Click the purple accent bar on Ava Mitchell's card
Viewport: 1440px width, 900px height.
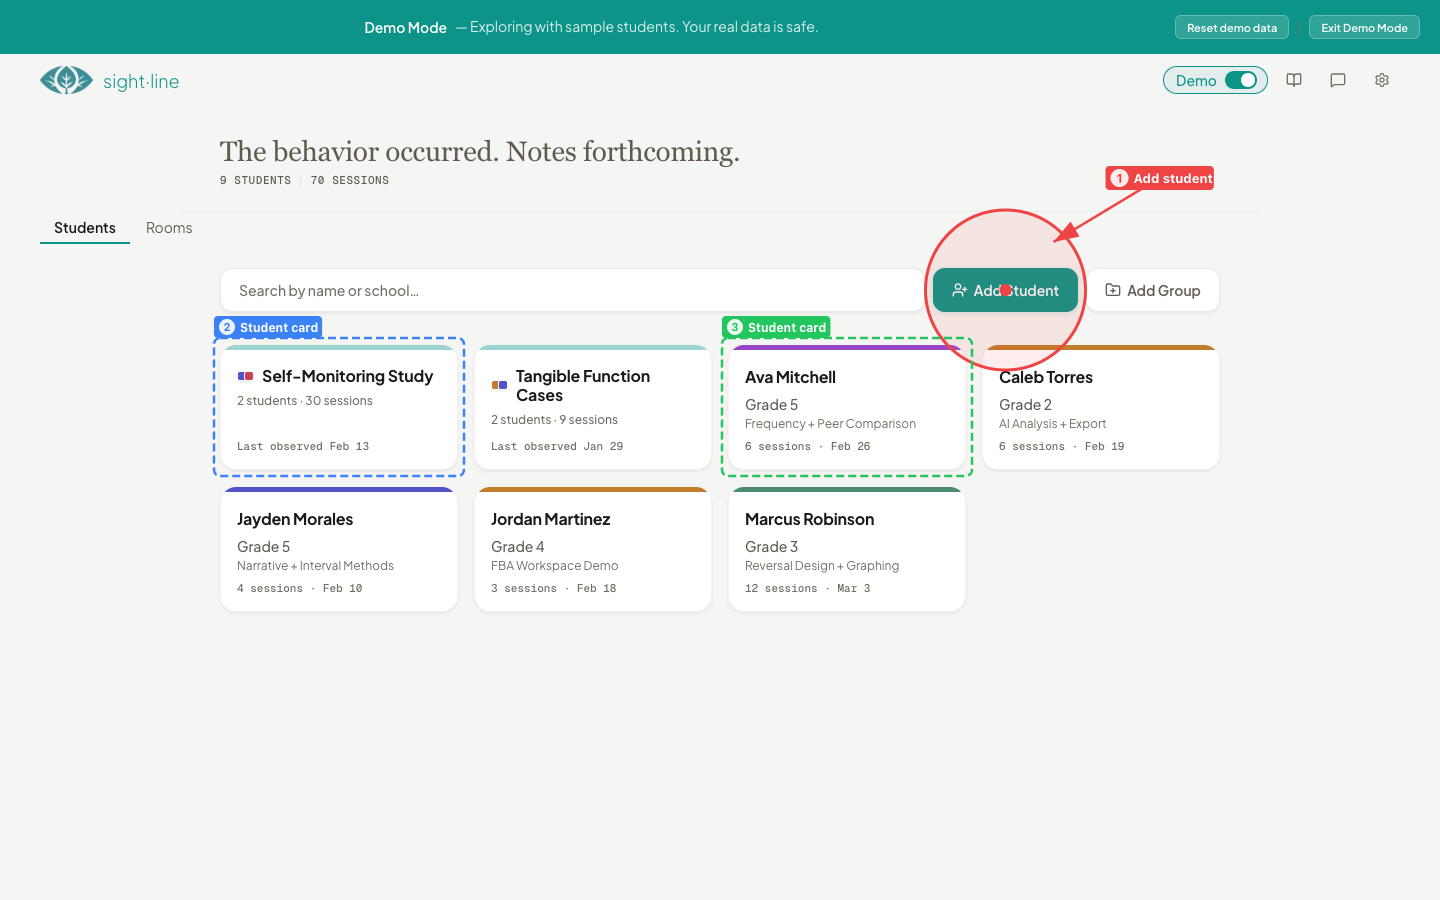coord(847,349)
